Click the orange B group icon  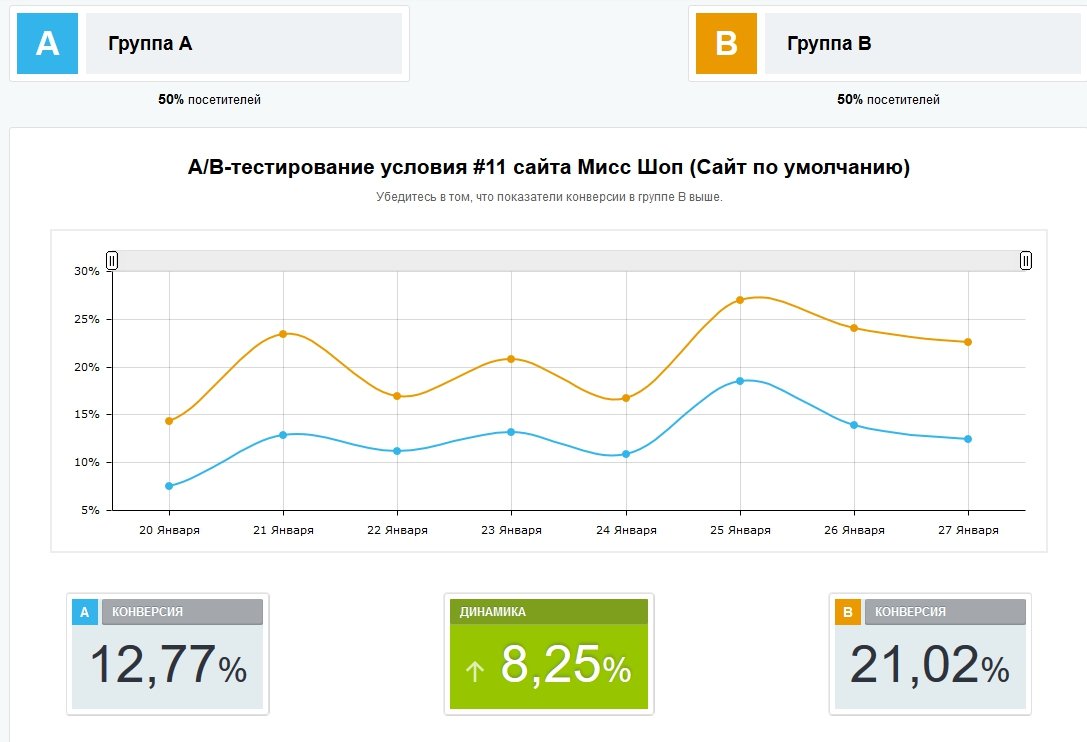coord(726,43)
